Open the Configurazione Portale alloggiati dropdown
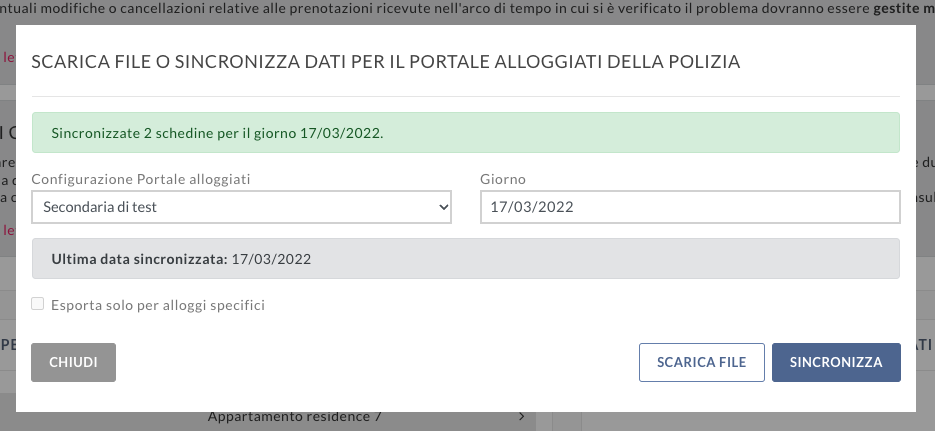The width and height of the screenshot is (935, 431). click(241, 207)
